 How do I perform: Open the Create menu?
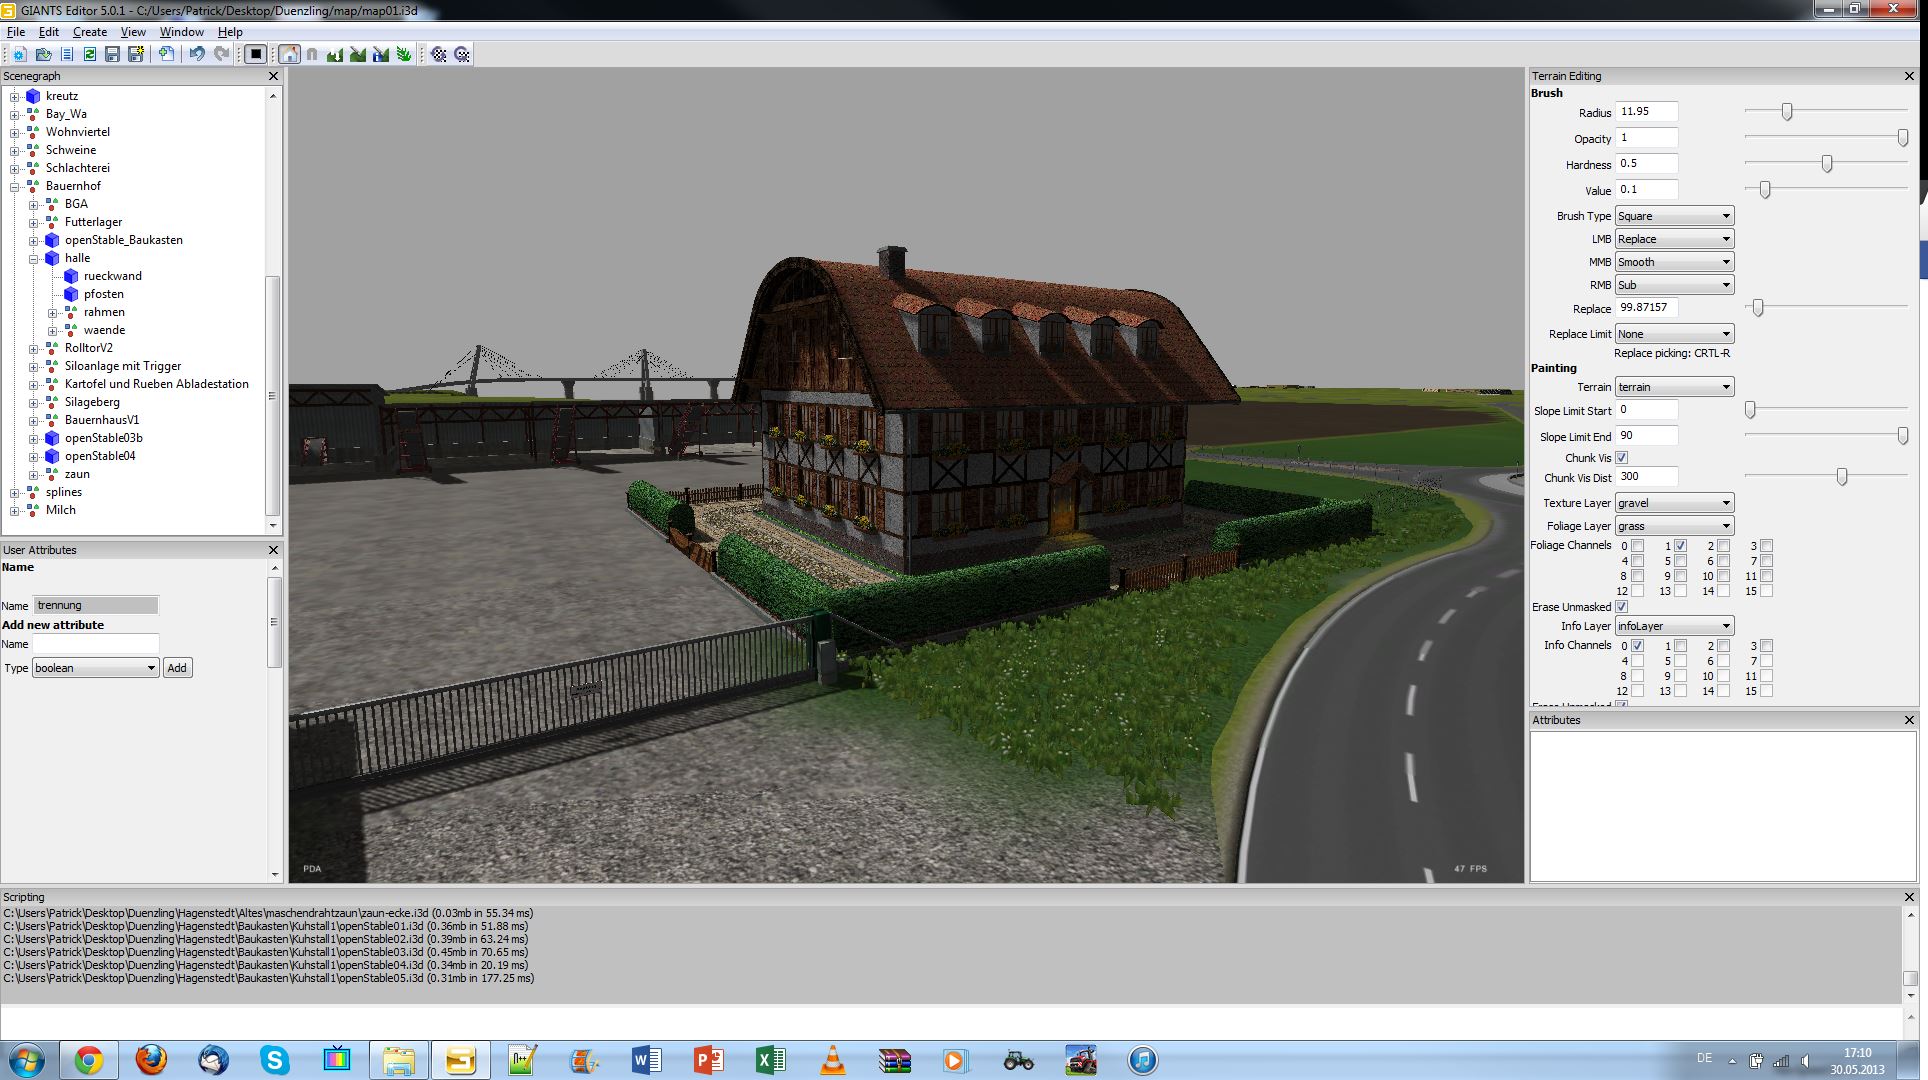[90, 32]
